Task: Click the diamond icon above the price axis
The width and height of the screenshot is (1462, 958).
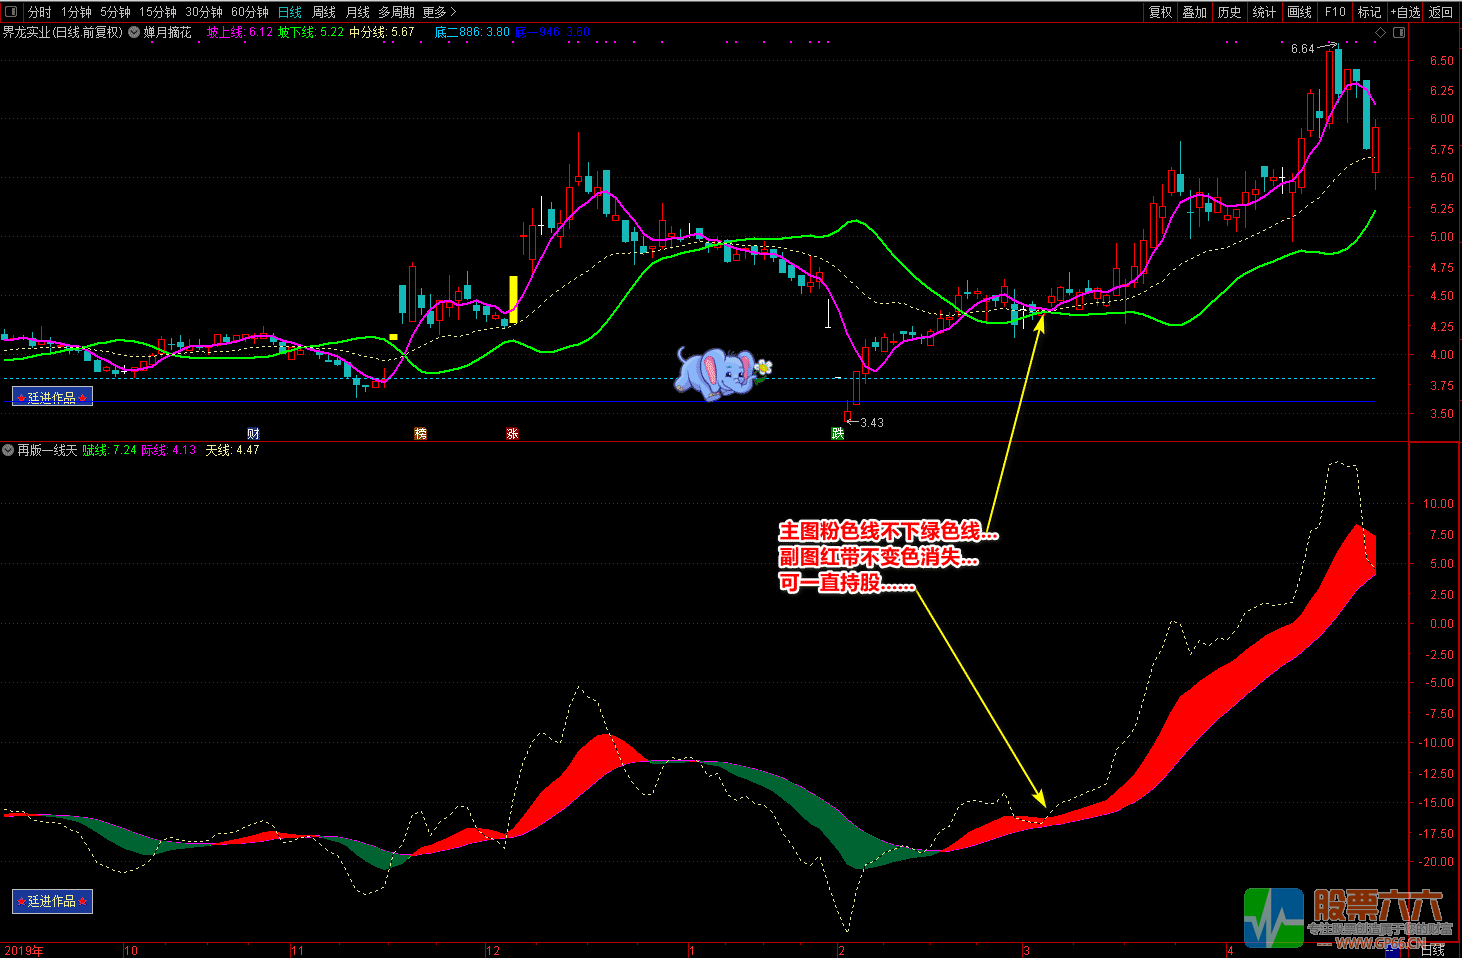Action: (x=1381, y=32)
